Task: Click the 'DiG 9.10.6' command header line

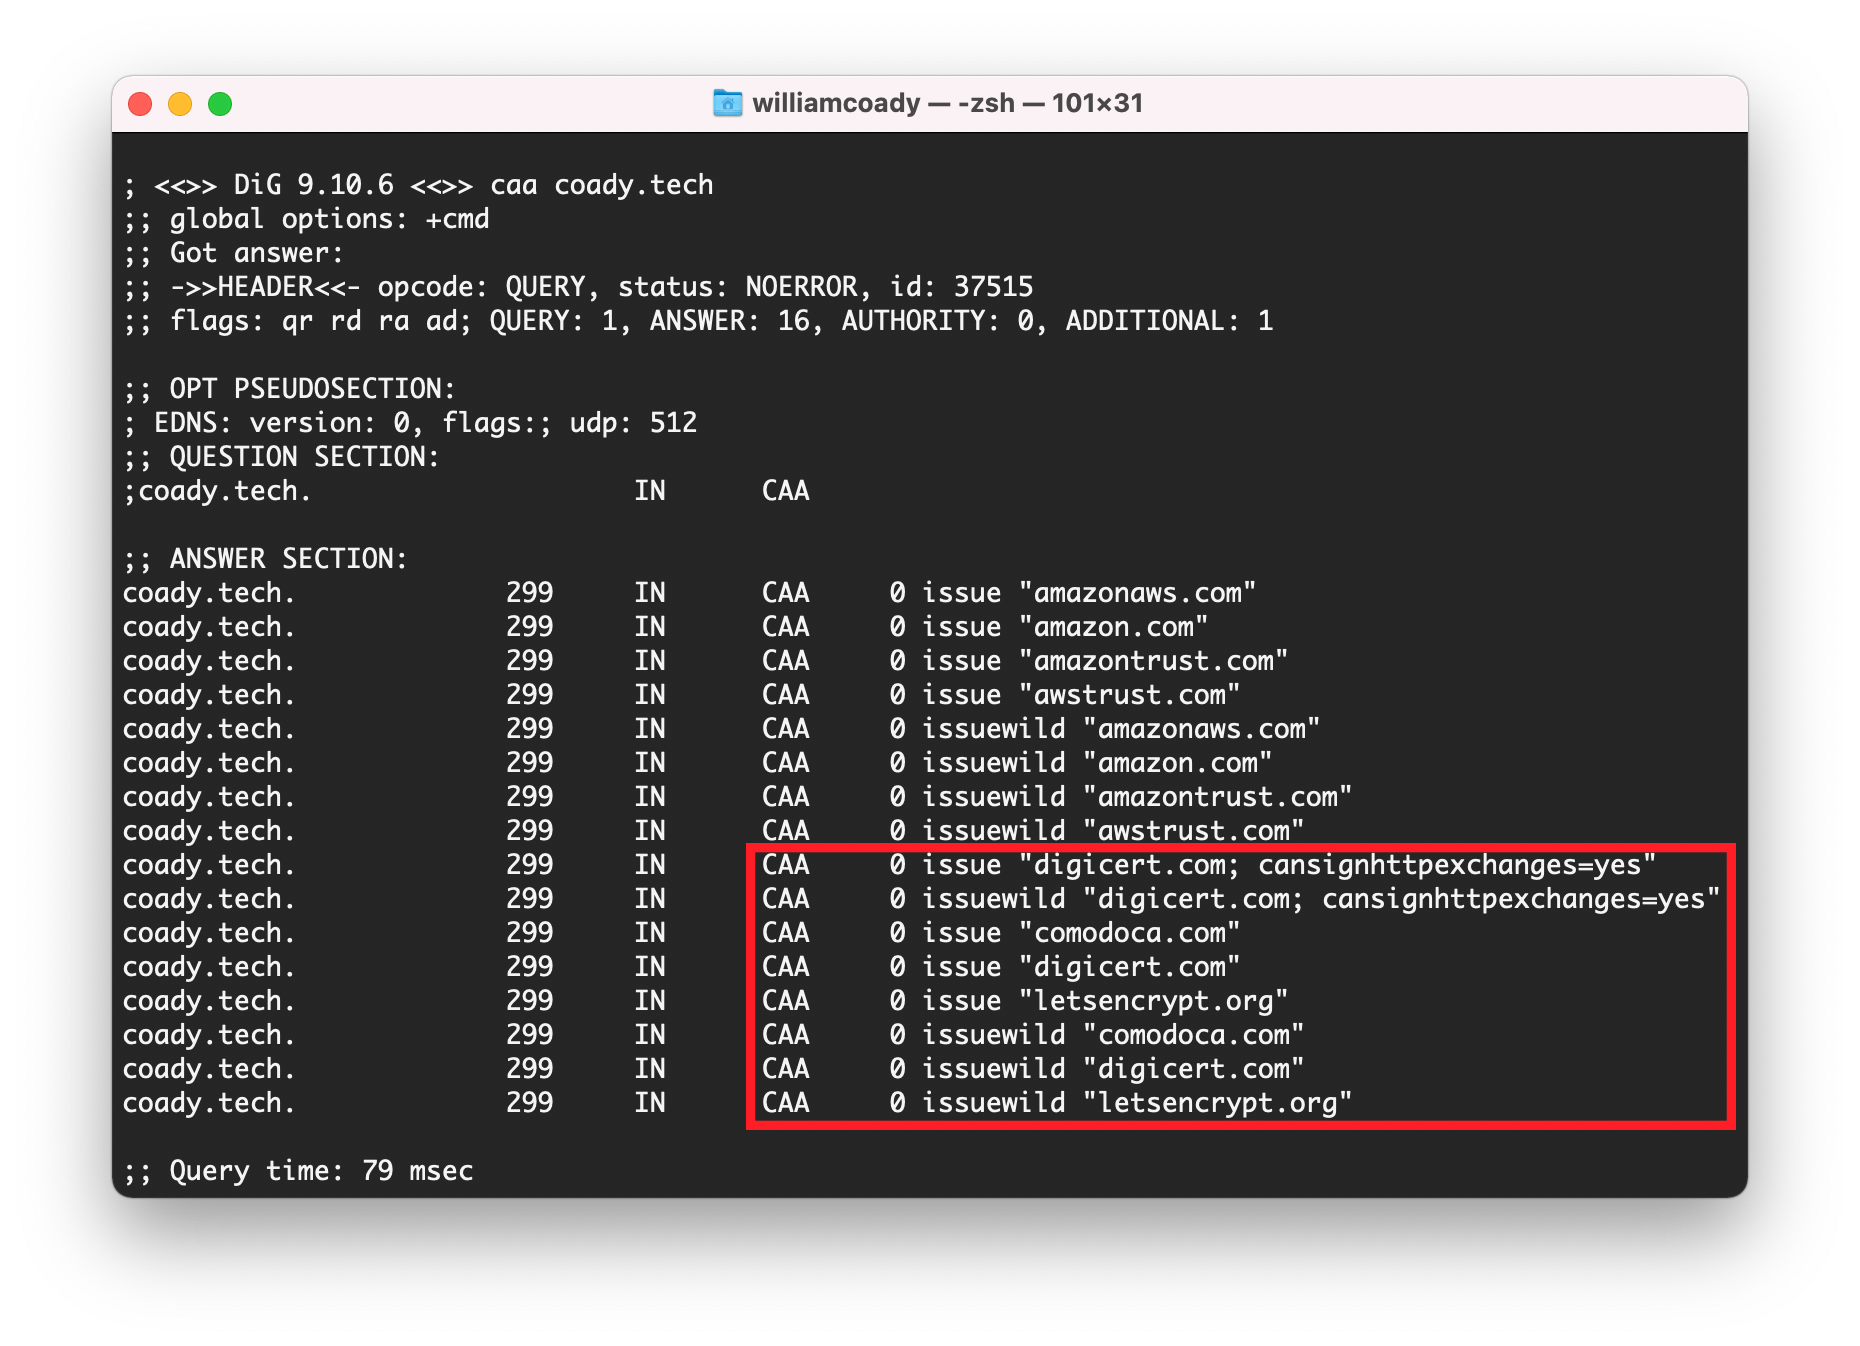Action: click(418, 185)
